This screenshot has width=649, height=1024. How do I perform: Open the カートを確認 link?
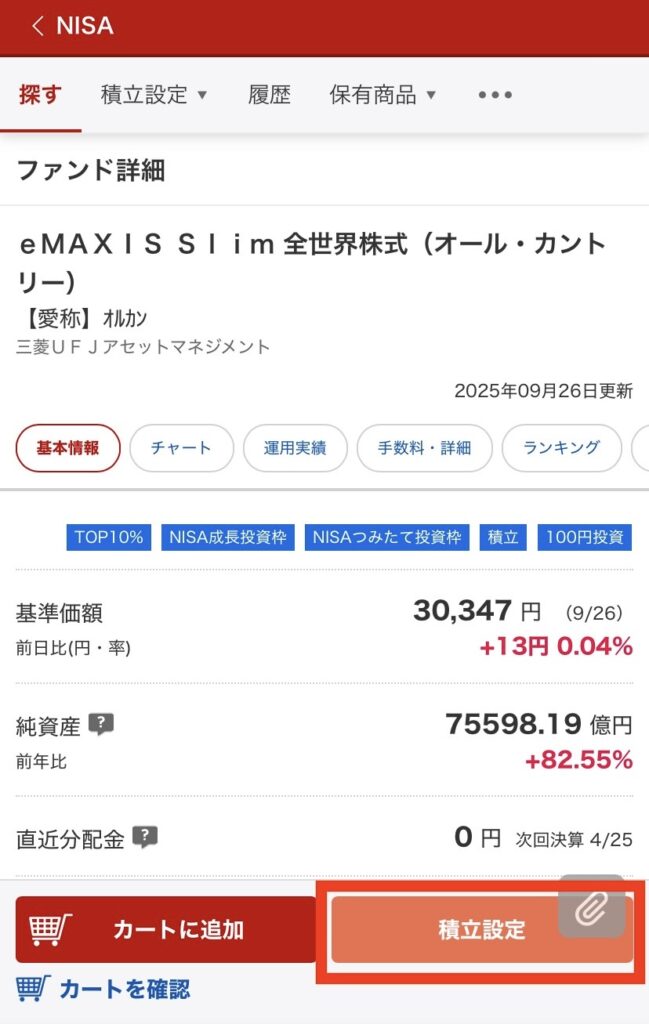pos(124,989)
